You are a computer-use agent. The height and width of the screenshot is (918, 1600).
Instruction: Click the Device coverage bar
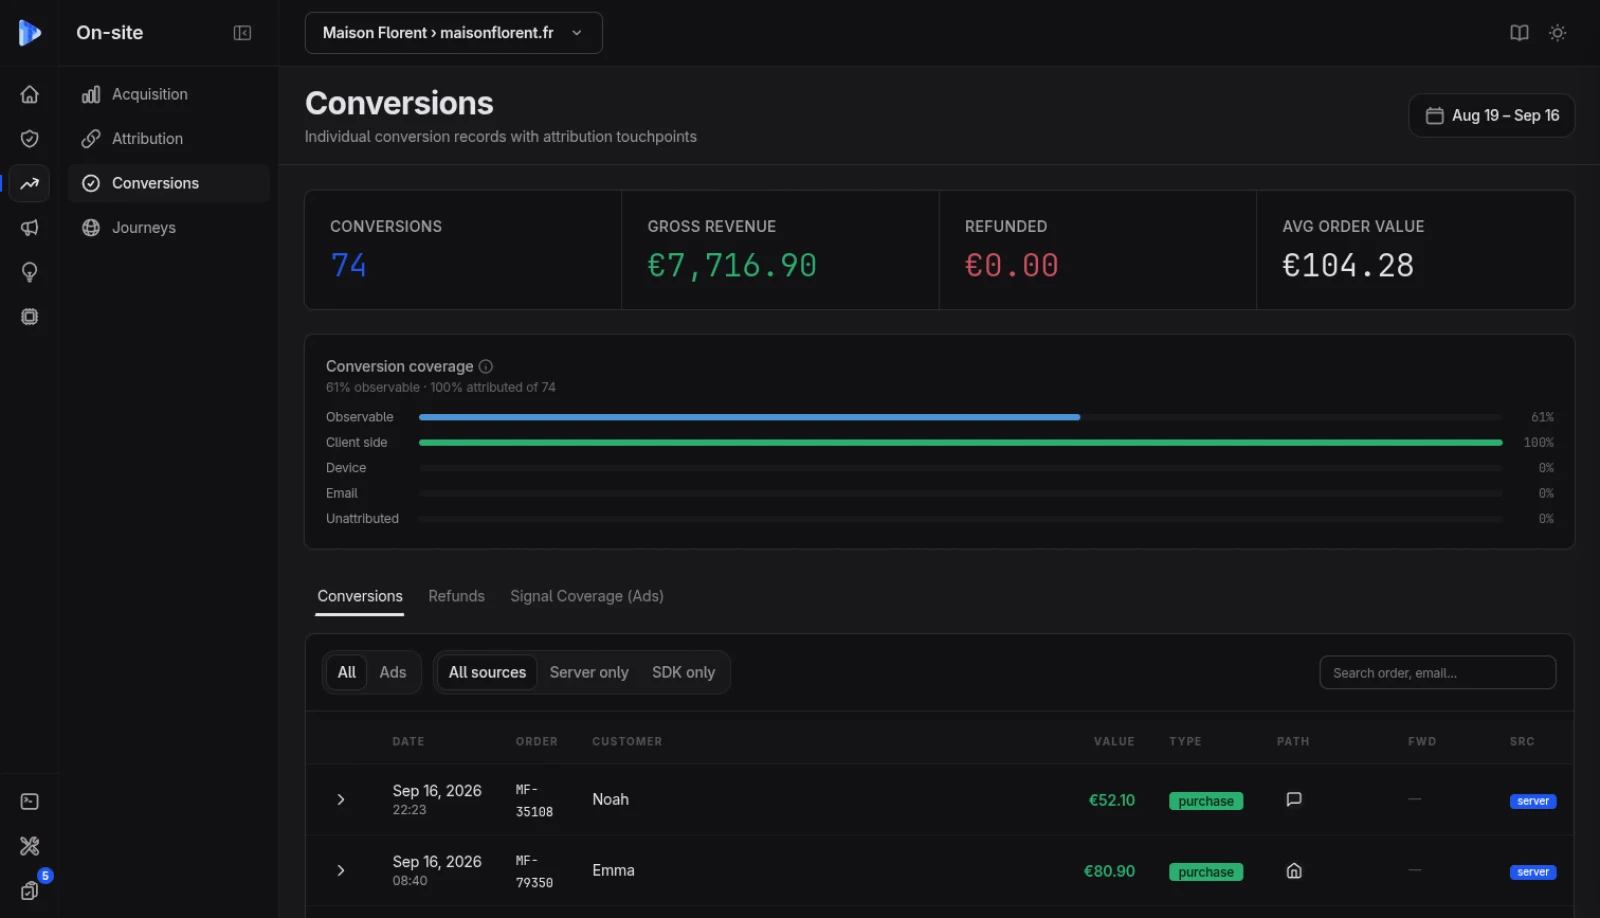point(960,468)
